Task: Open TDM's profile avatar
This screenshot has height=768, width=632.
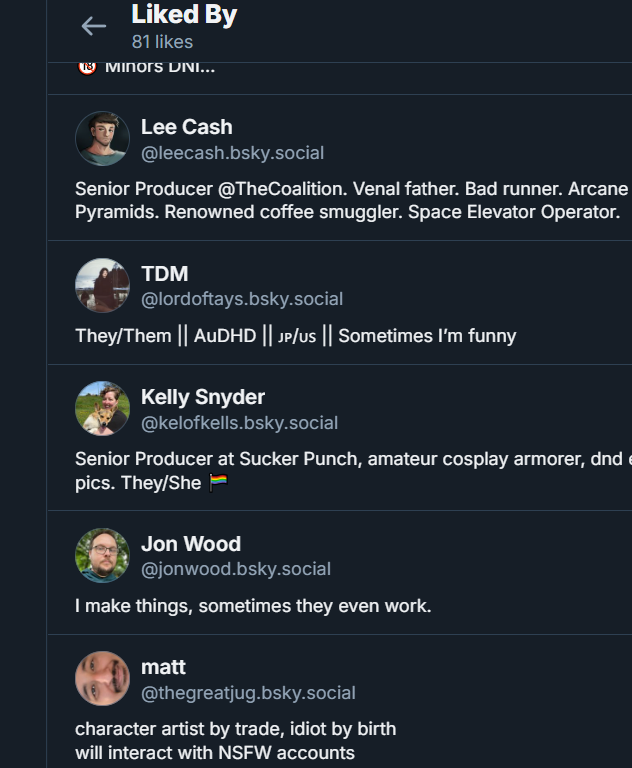Action: (102, 286)
